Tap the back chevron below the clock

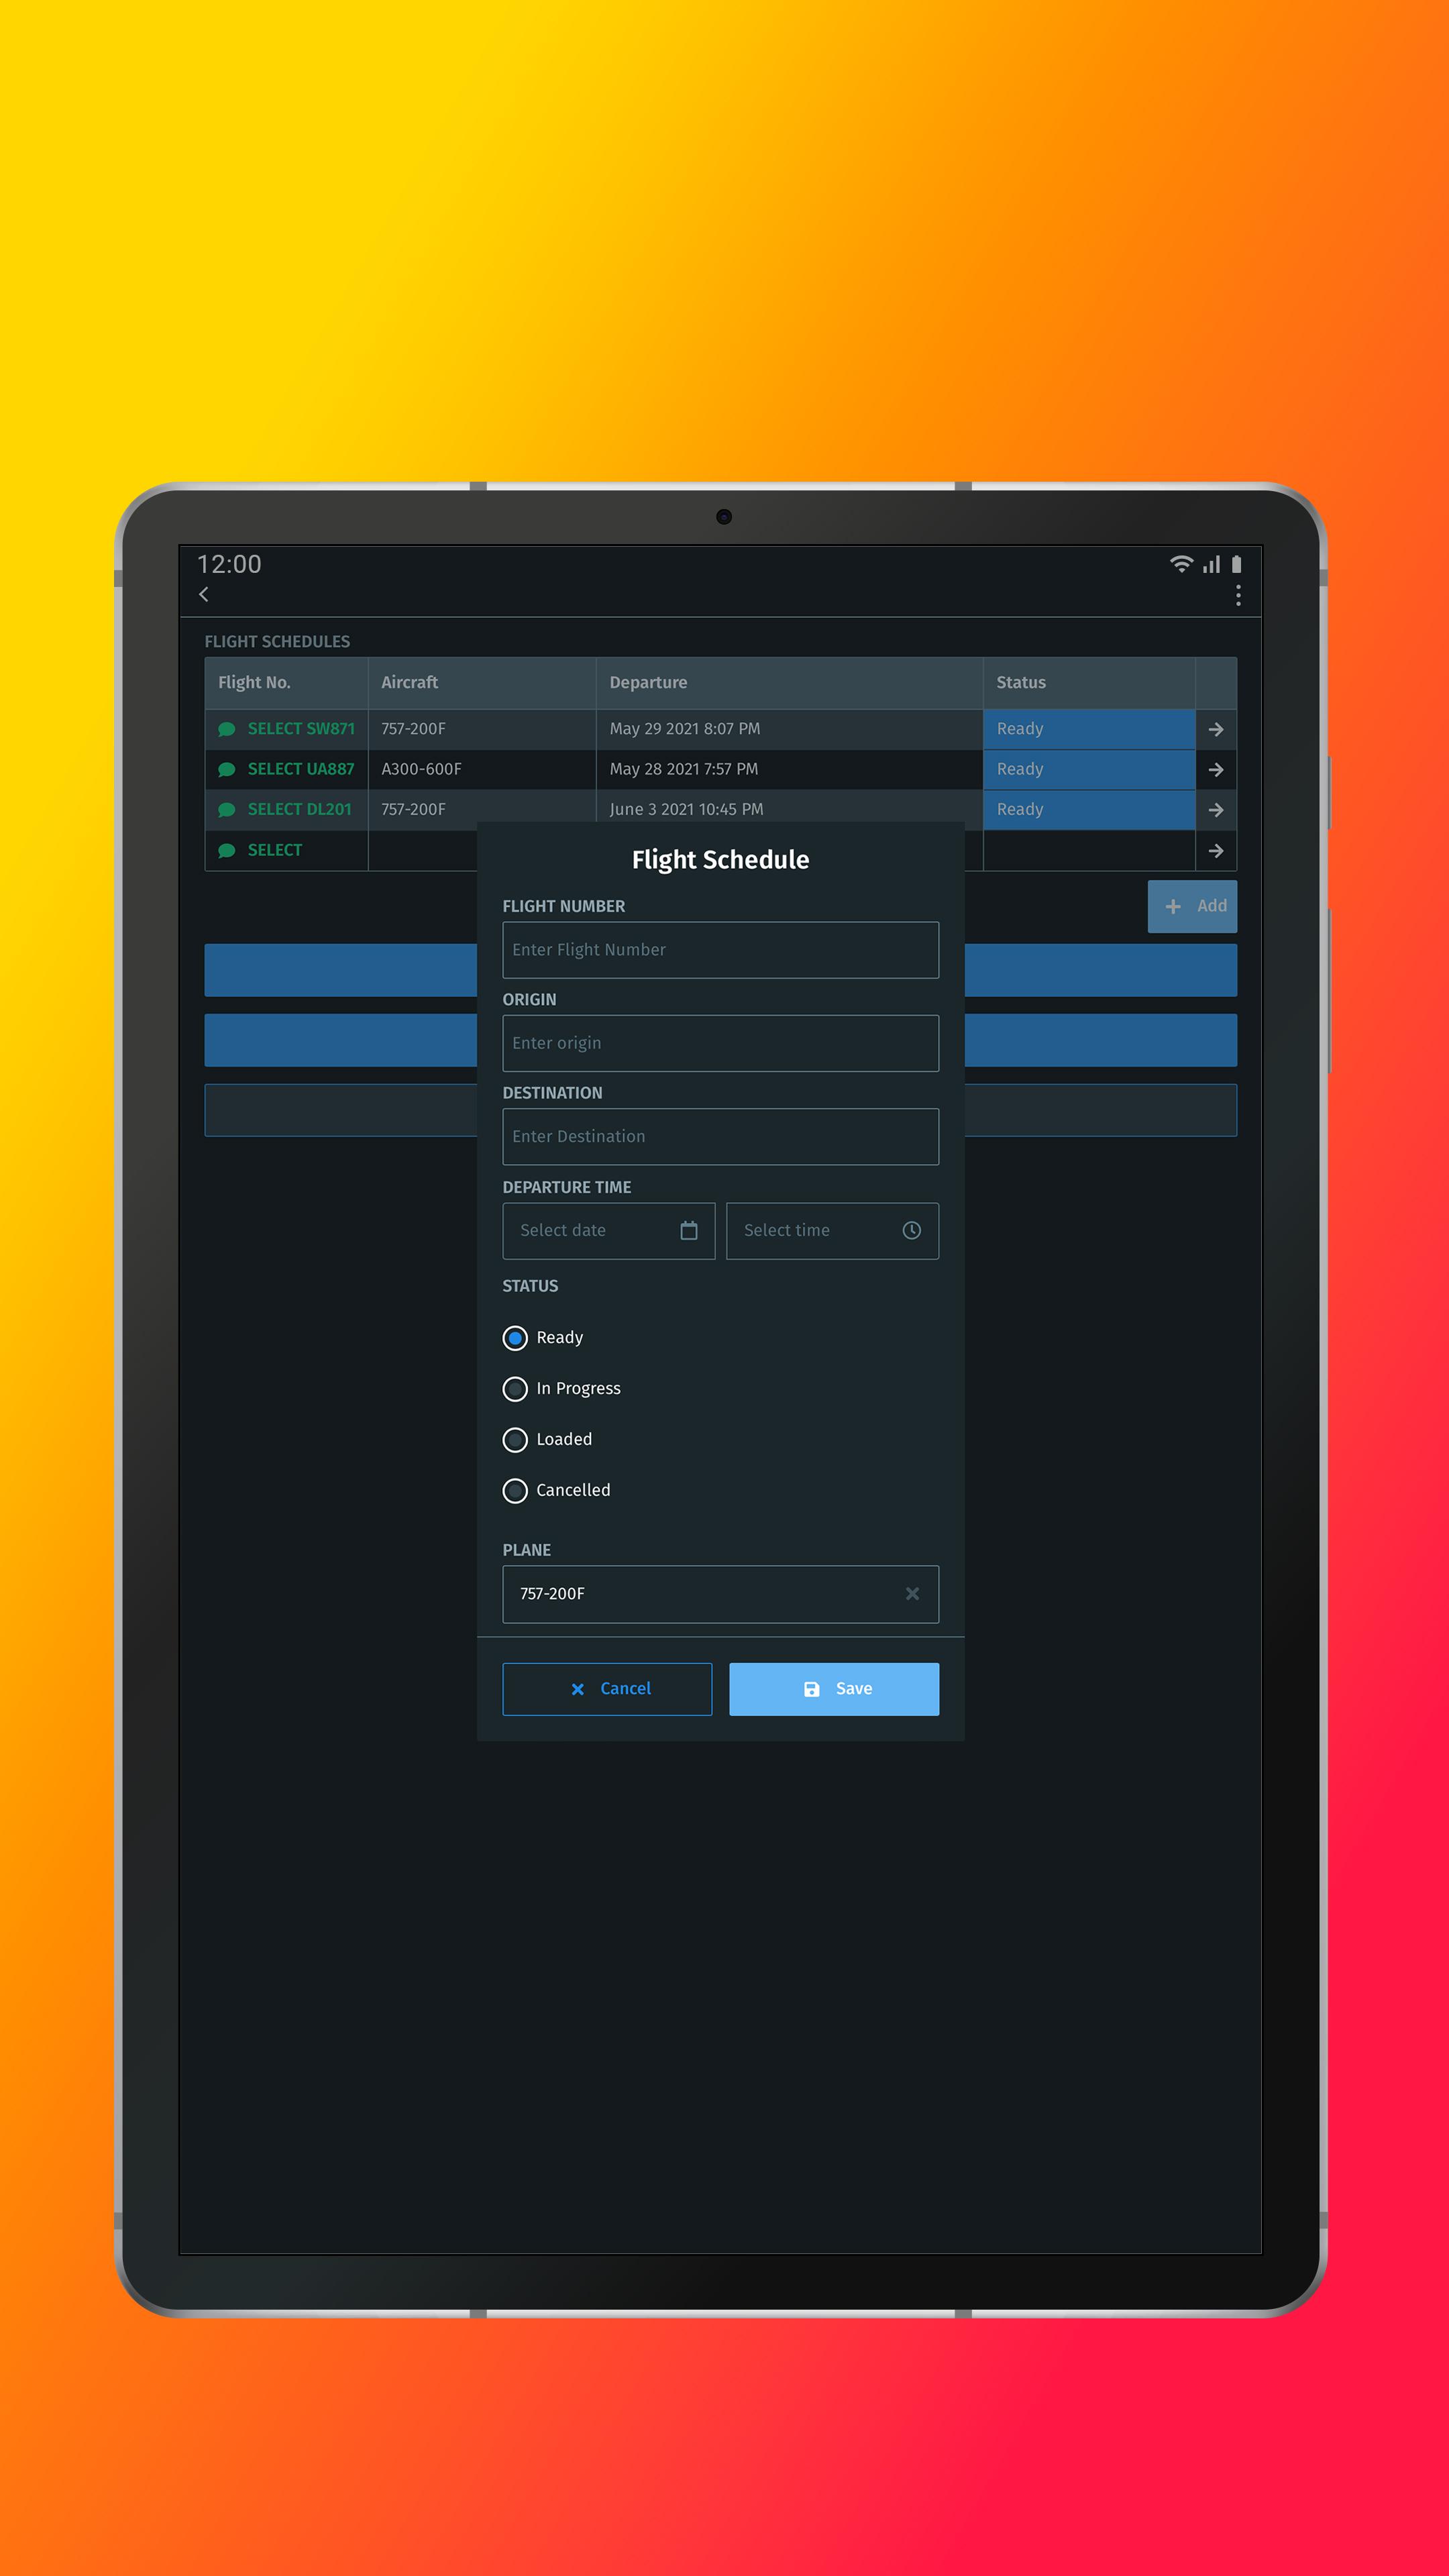pos(204,594)
